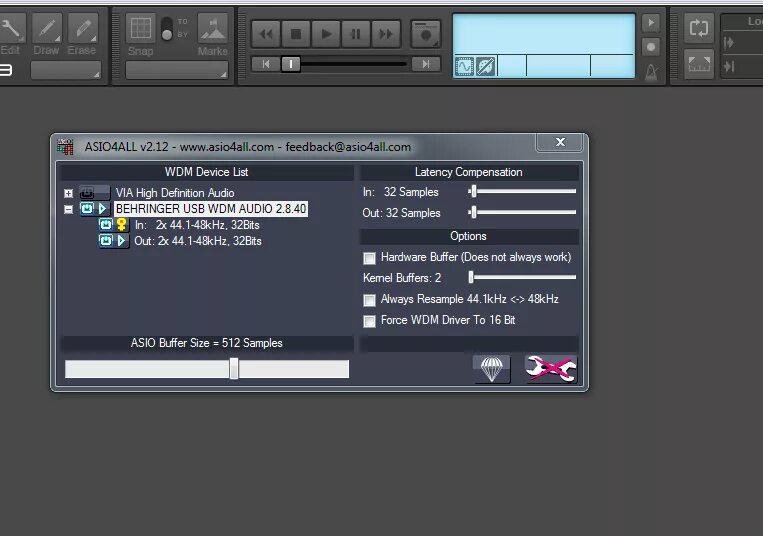The height and width of the screenshot is (536, 763).
Task: Toggle the crossed-out icon in time display
Action: coord(486,66)
